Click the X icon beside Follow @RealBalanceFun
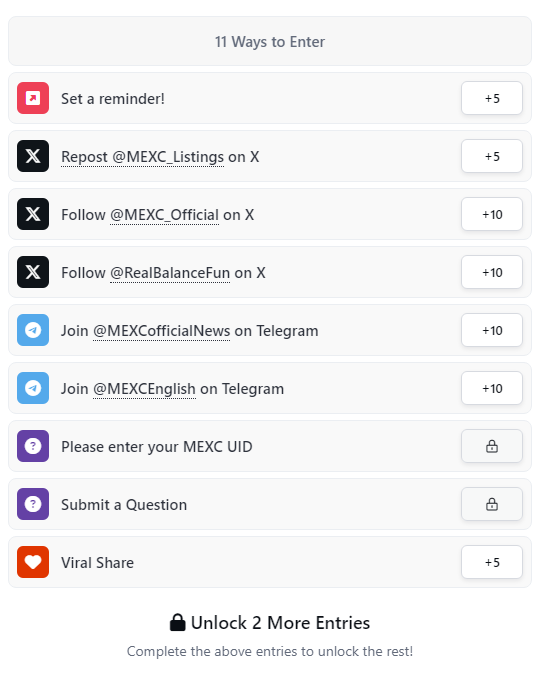540x683 pixels. (33, 272)
